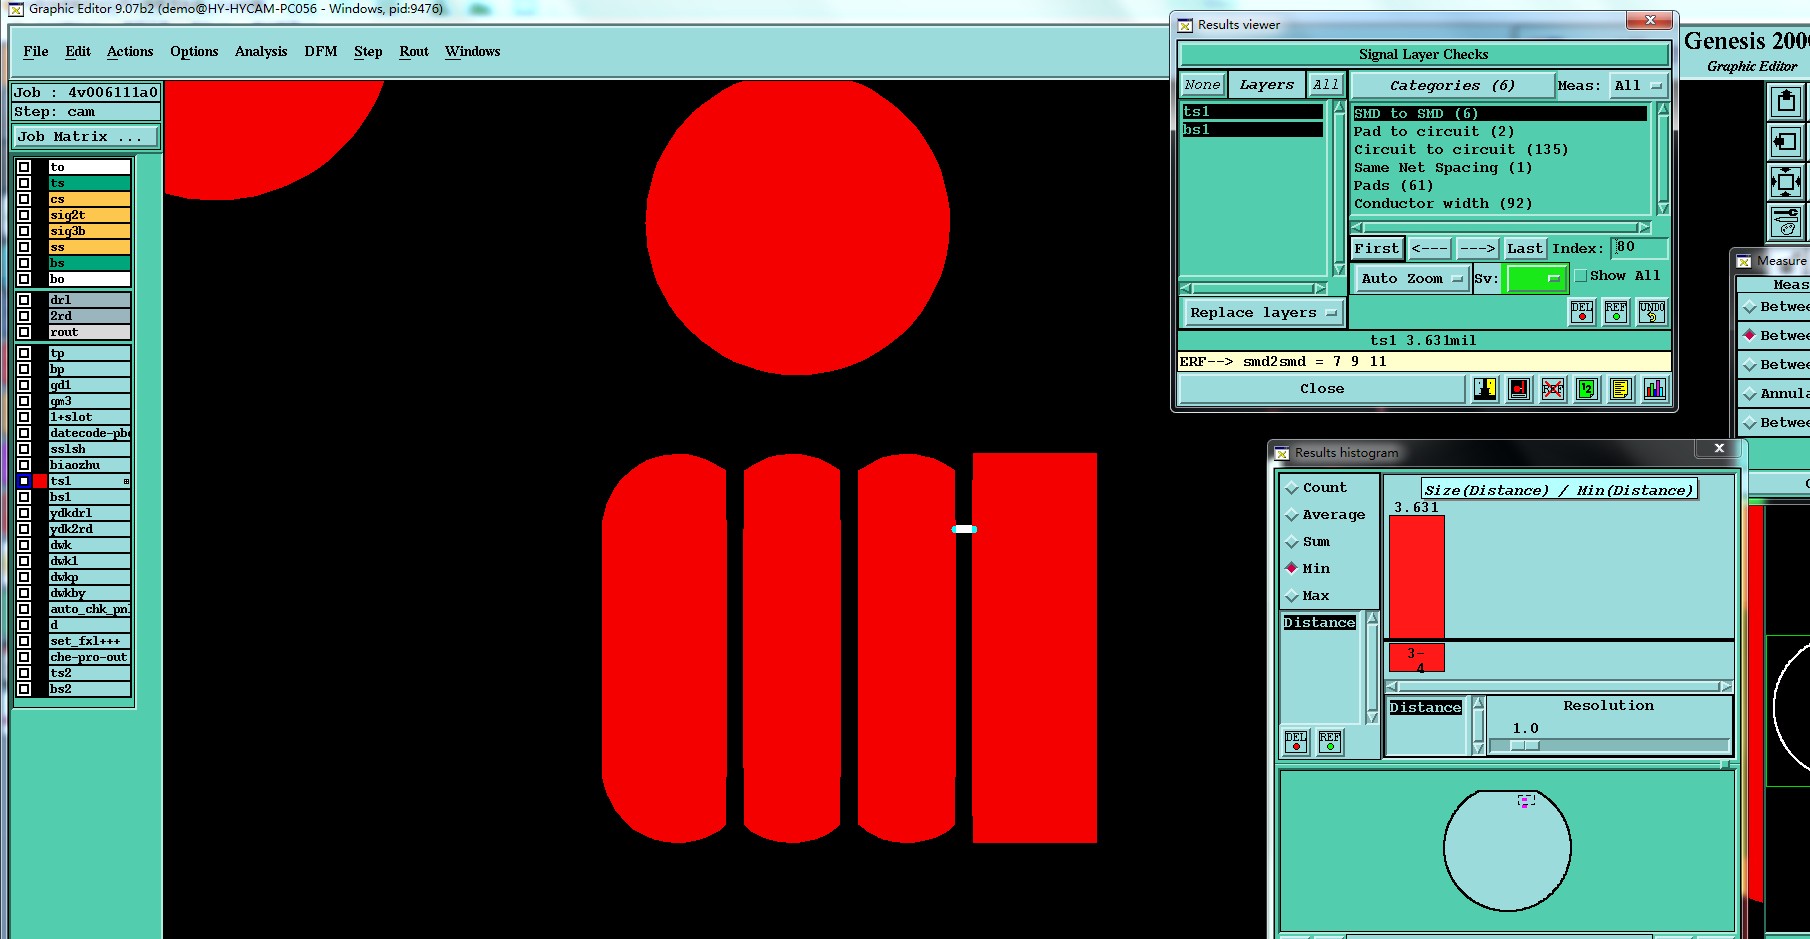Viewport: 1810px width, 939px height.
Task: Click the DEL icon in Results histogram
Action: 1296,741
